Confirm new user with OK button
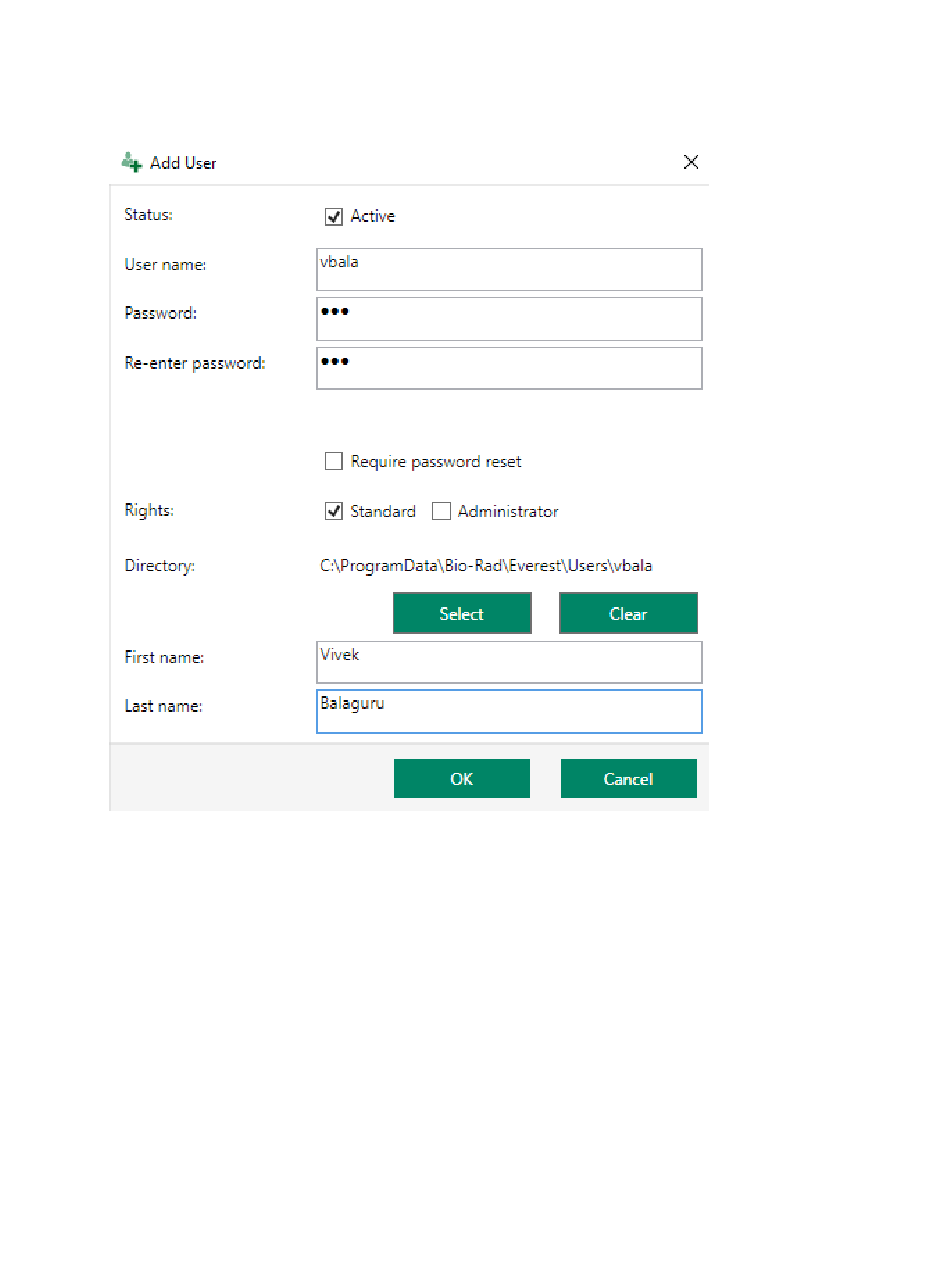950x1284 pixels. click(462, 779)
